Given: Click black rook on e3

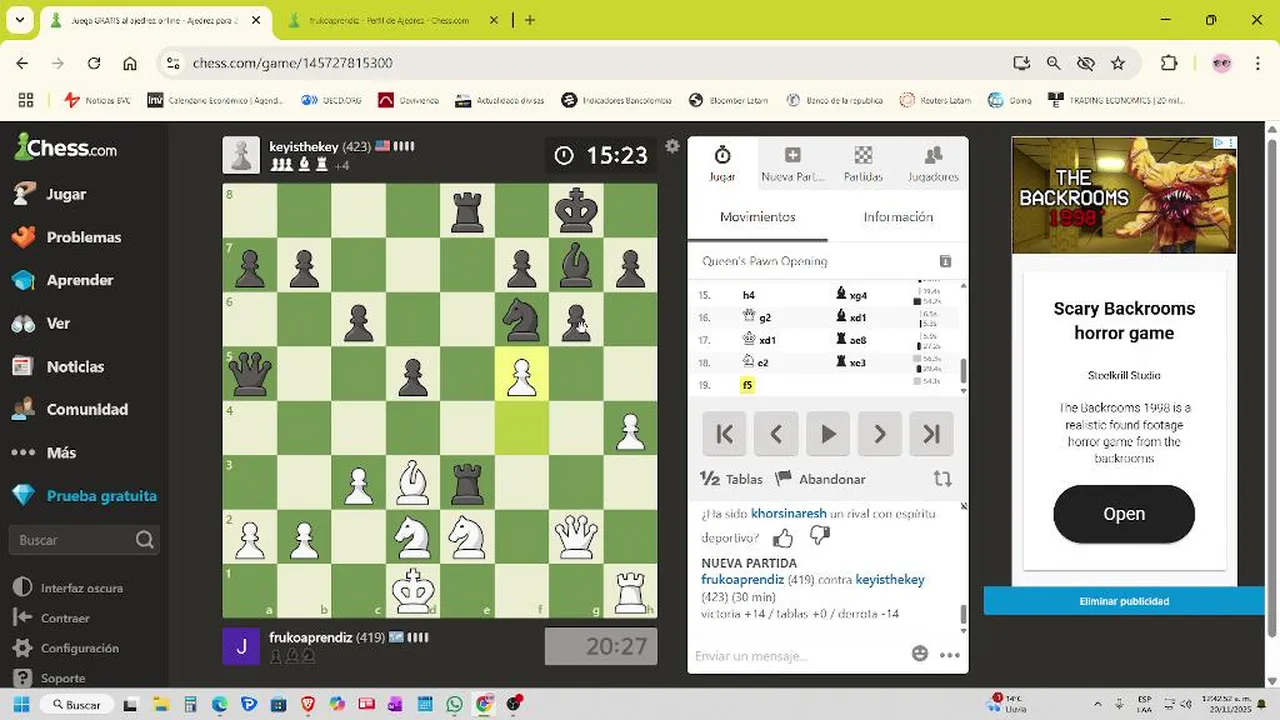Looking at the screenshot, I should click(x=467, y=483).
